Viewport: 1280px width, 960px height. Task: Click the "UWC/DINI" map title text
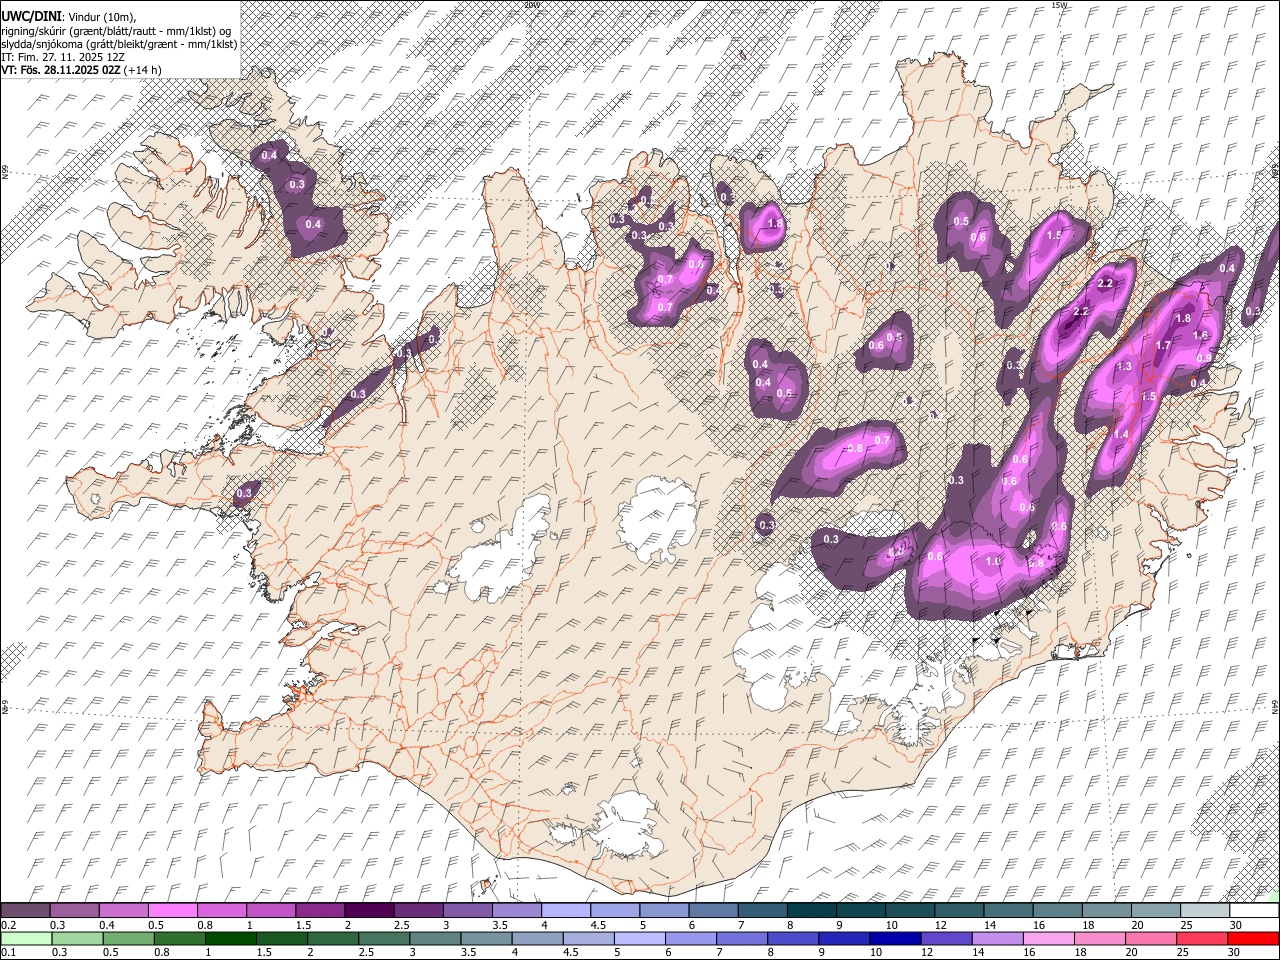(x=31, y=17)
